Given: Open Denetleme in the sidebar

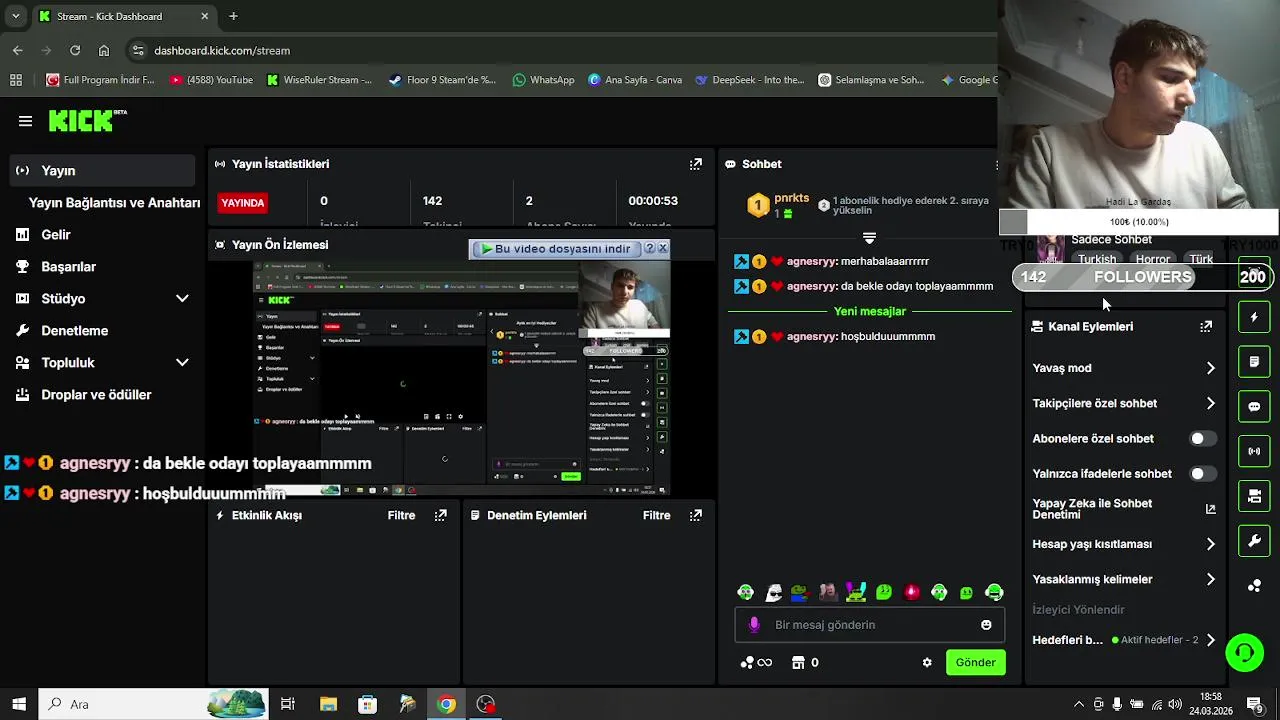Looking at the screenshot, I should [74, 331].
